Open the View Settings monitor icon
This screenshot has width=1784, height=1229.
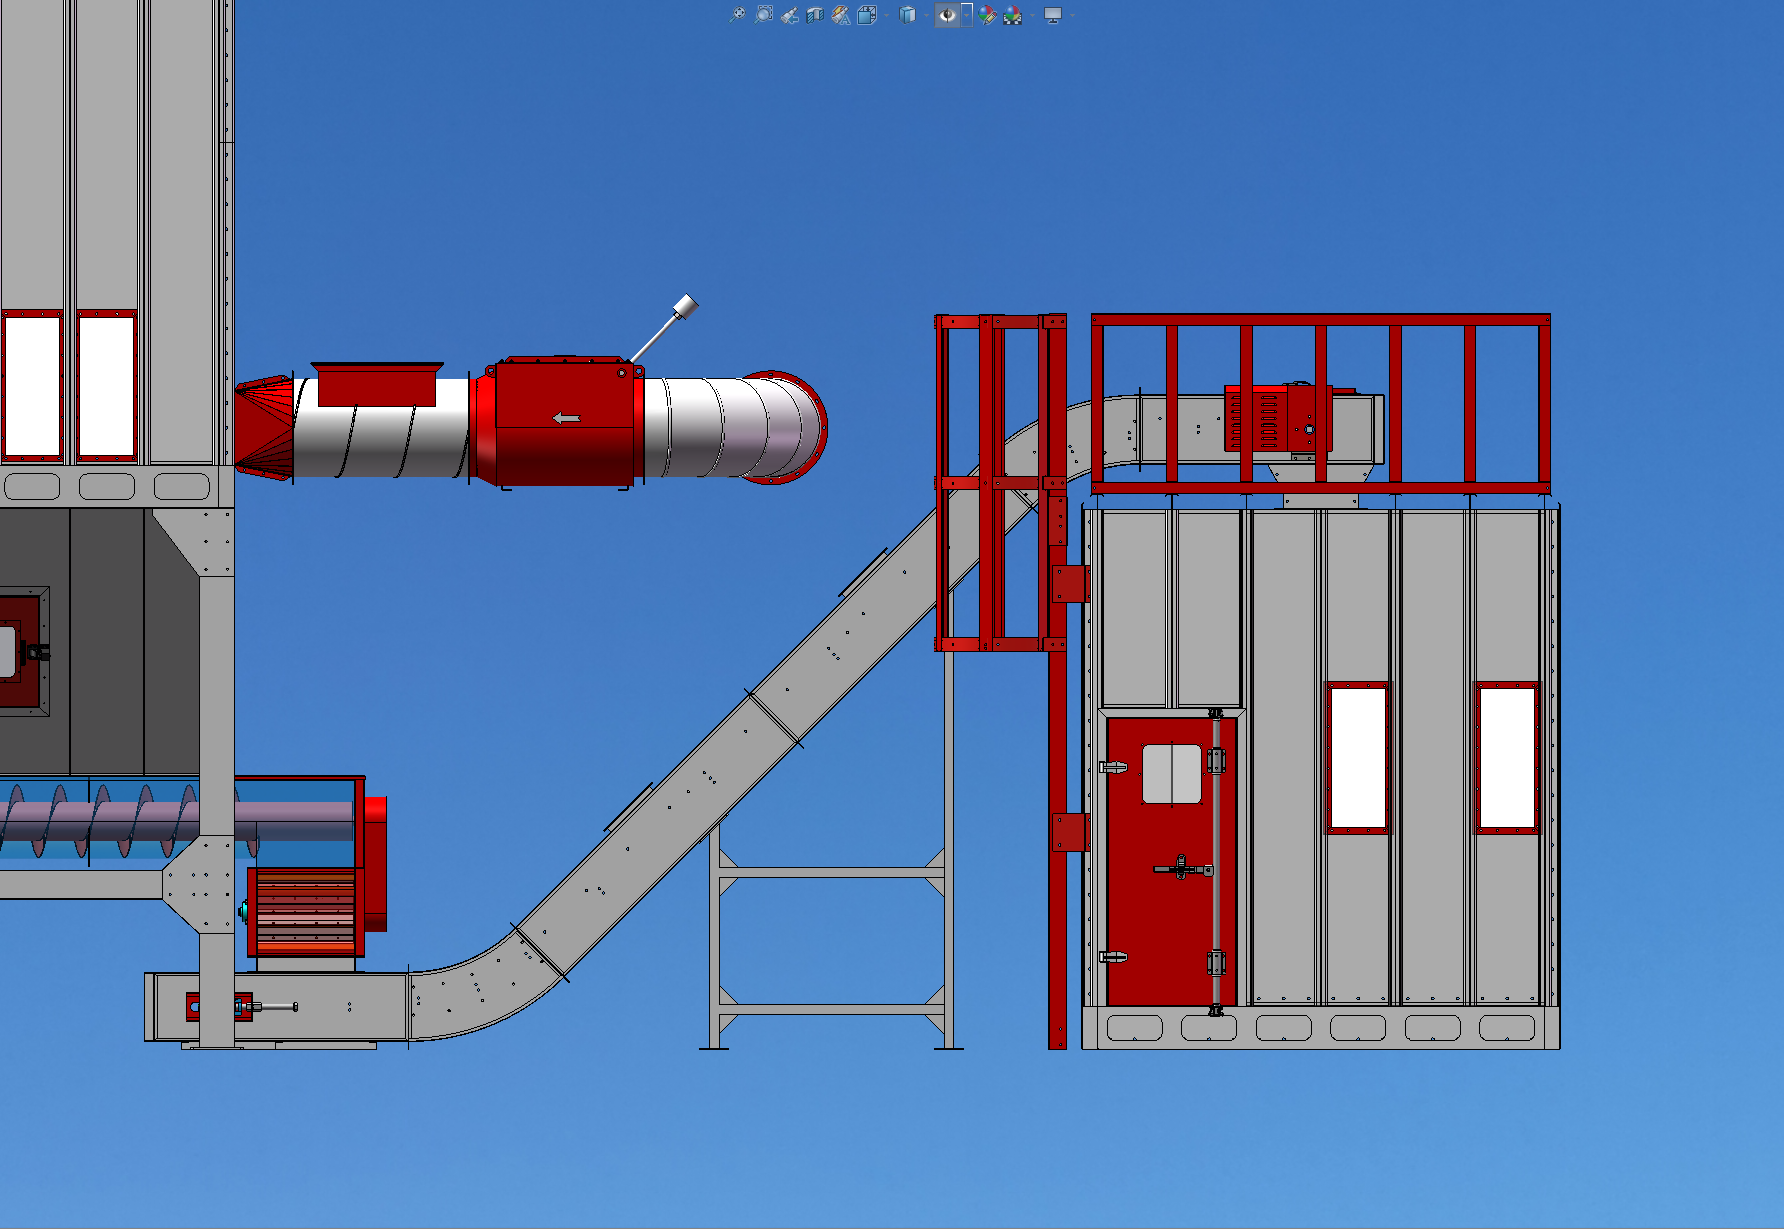(x=1053, y=15)
